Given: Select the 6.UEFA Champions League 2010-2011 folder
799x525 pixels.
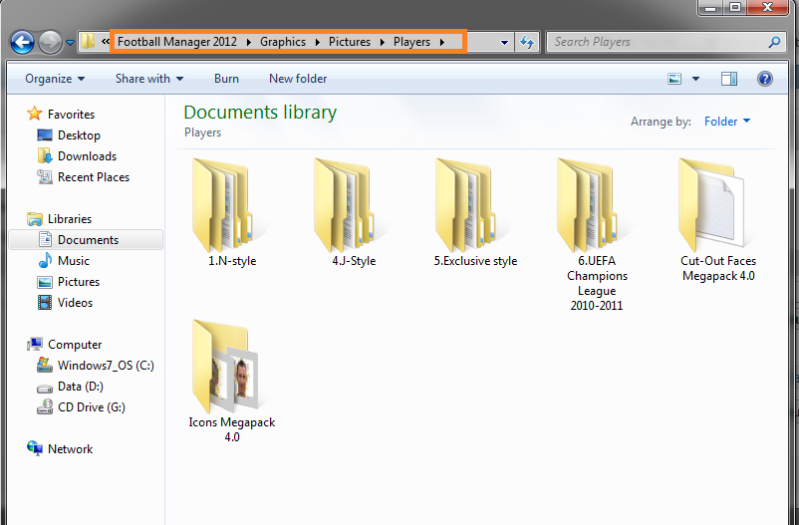Looking at the screenshot, I should (x=596, y=234).
